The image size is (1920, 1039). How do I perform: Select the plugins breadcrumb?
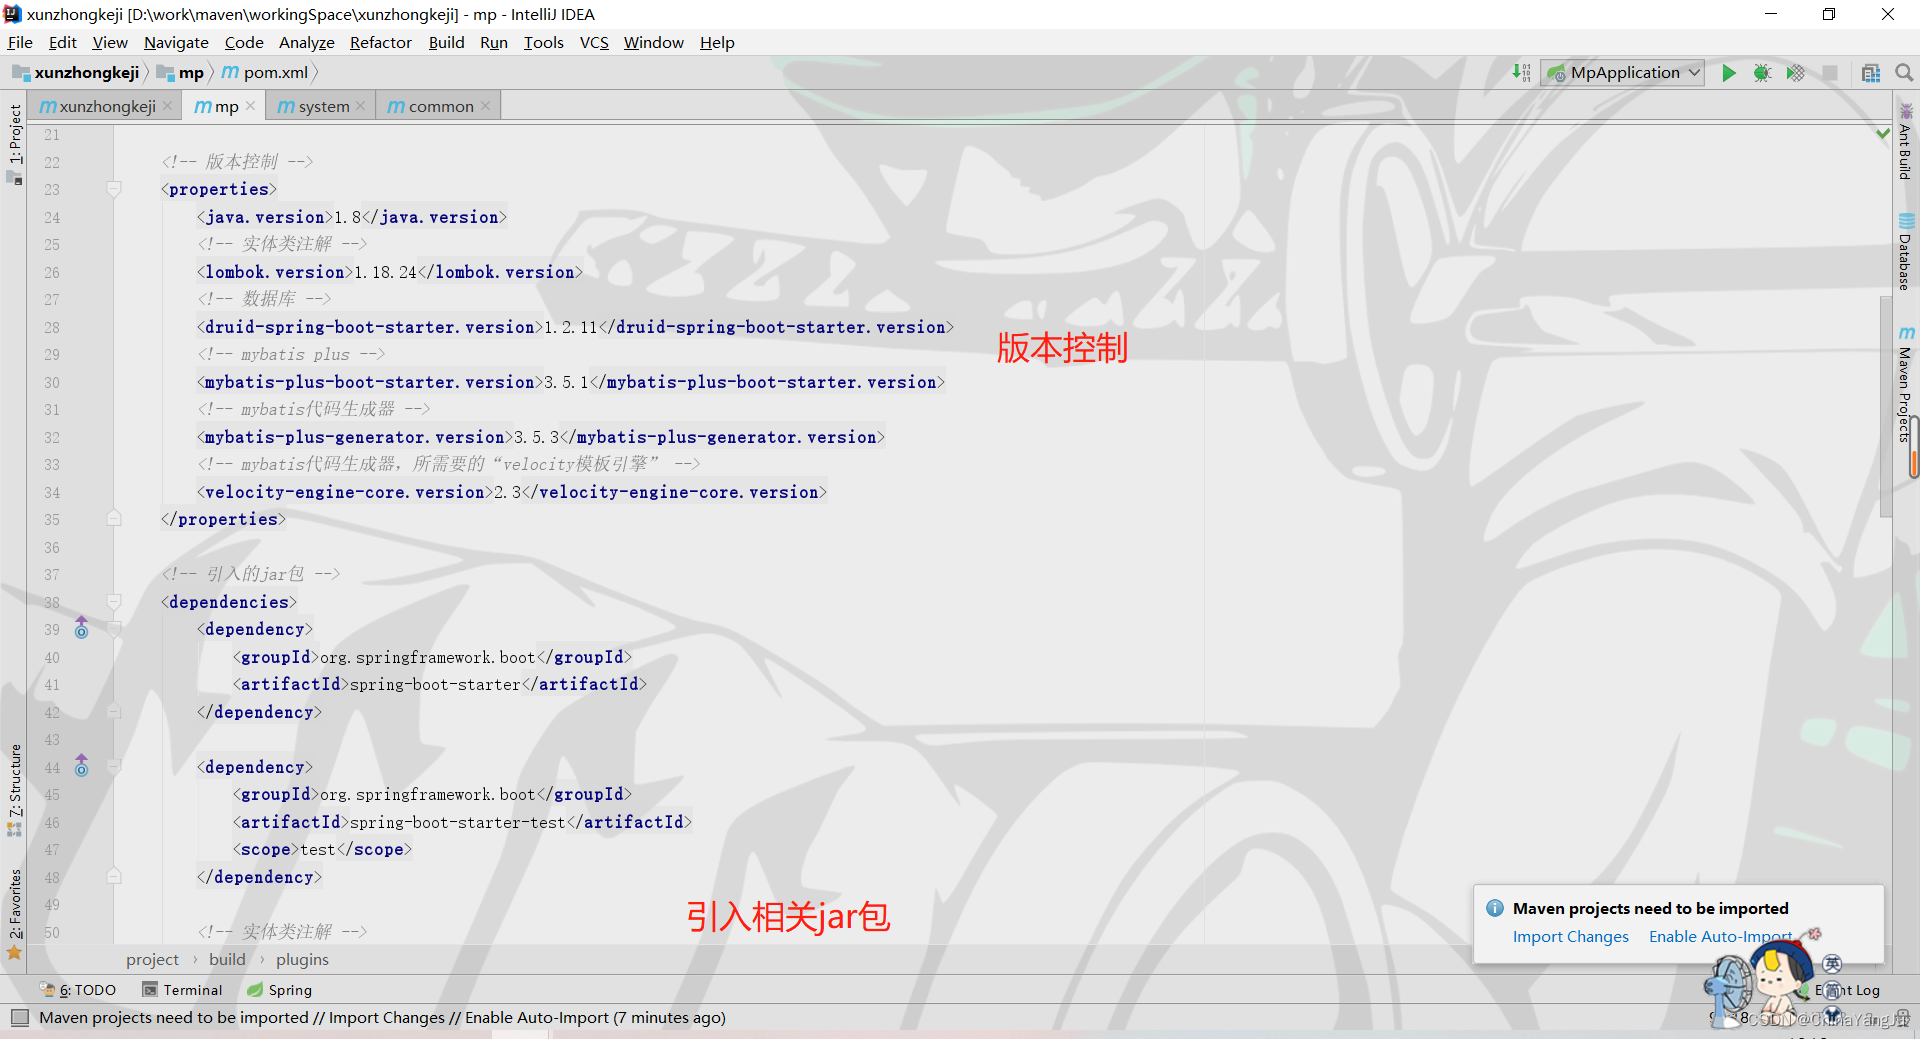click(302, 959)
